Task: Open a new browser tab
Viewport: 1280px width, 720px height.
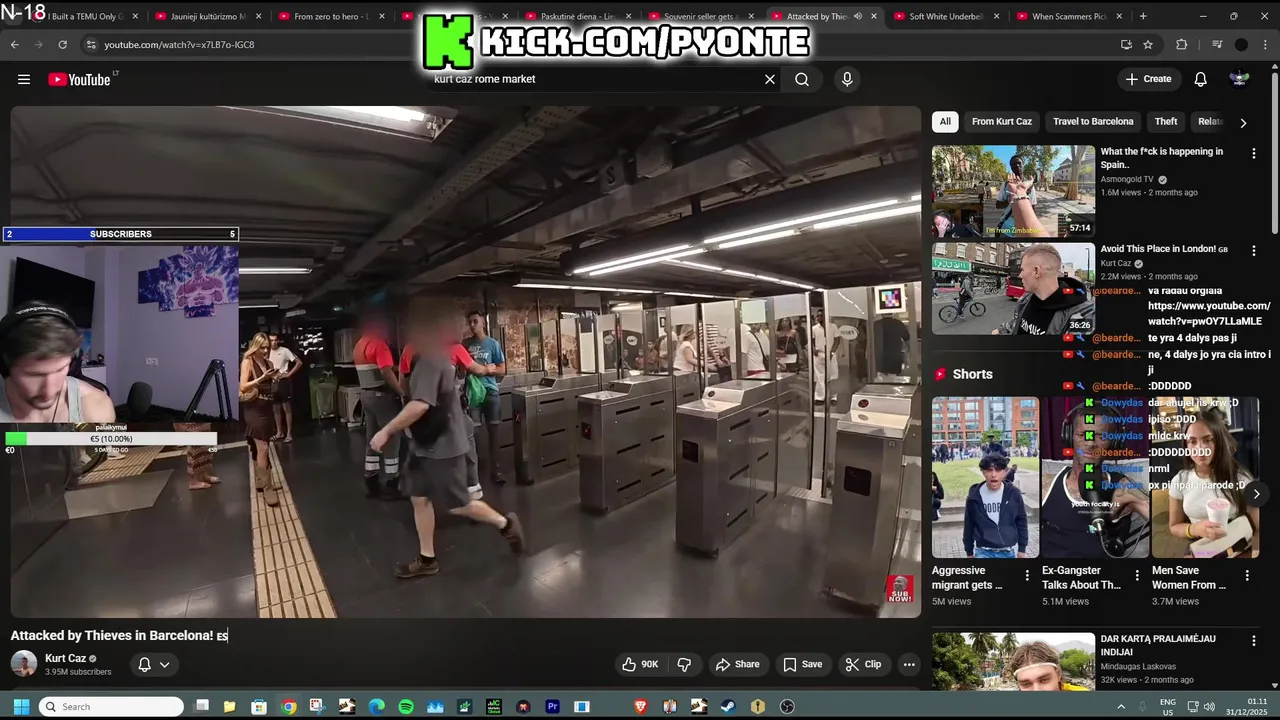Action: click(x=1143, y=16)
